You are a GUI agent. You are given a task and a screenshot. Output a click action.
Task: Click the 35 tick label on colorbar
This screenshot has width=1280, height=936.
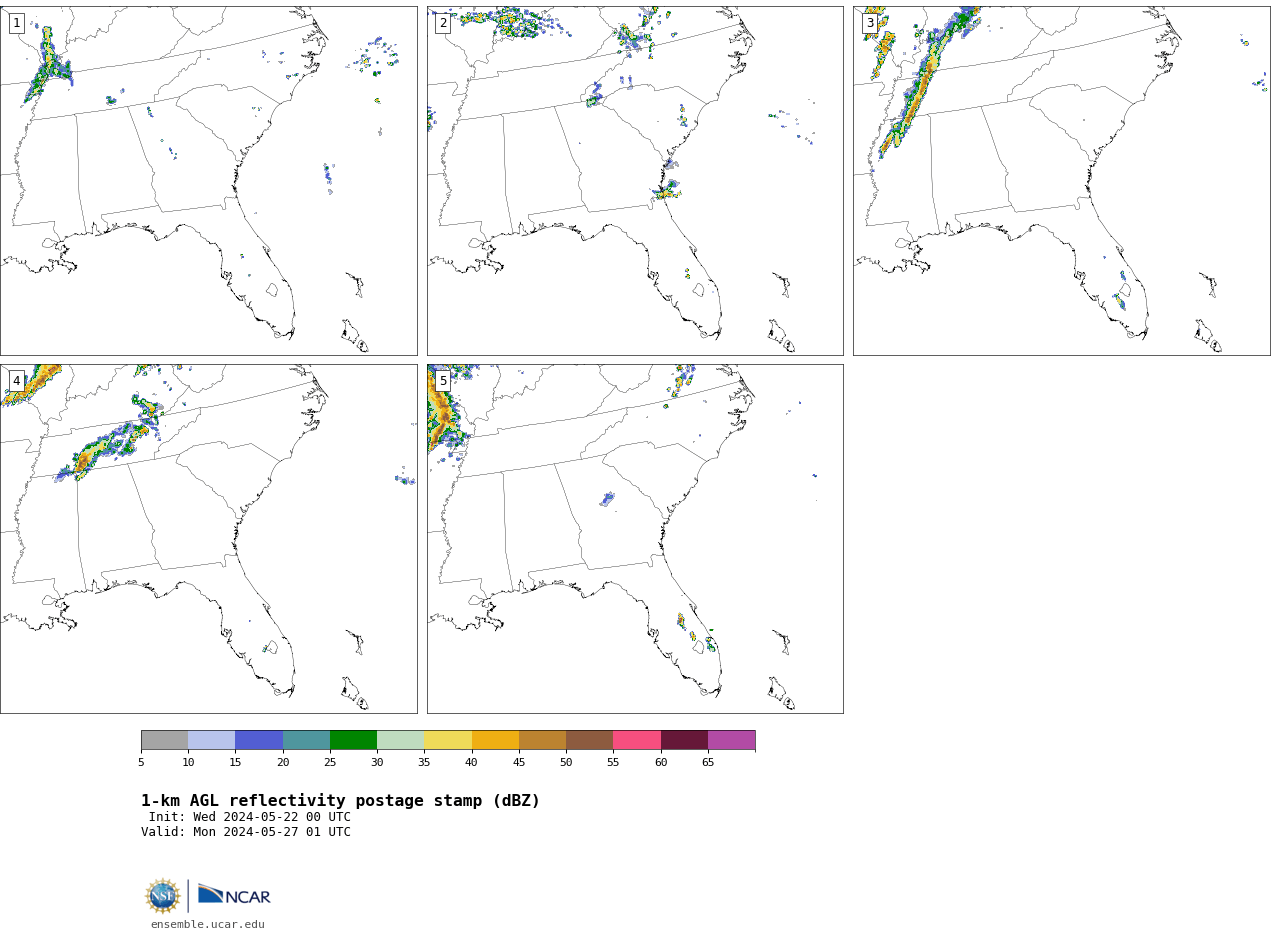[424, 762]
